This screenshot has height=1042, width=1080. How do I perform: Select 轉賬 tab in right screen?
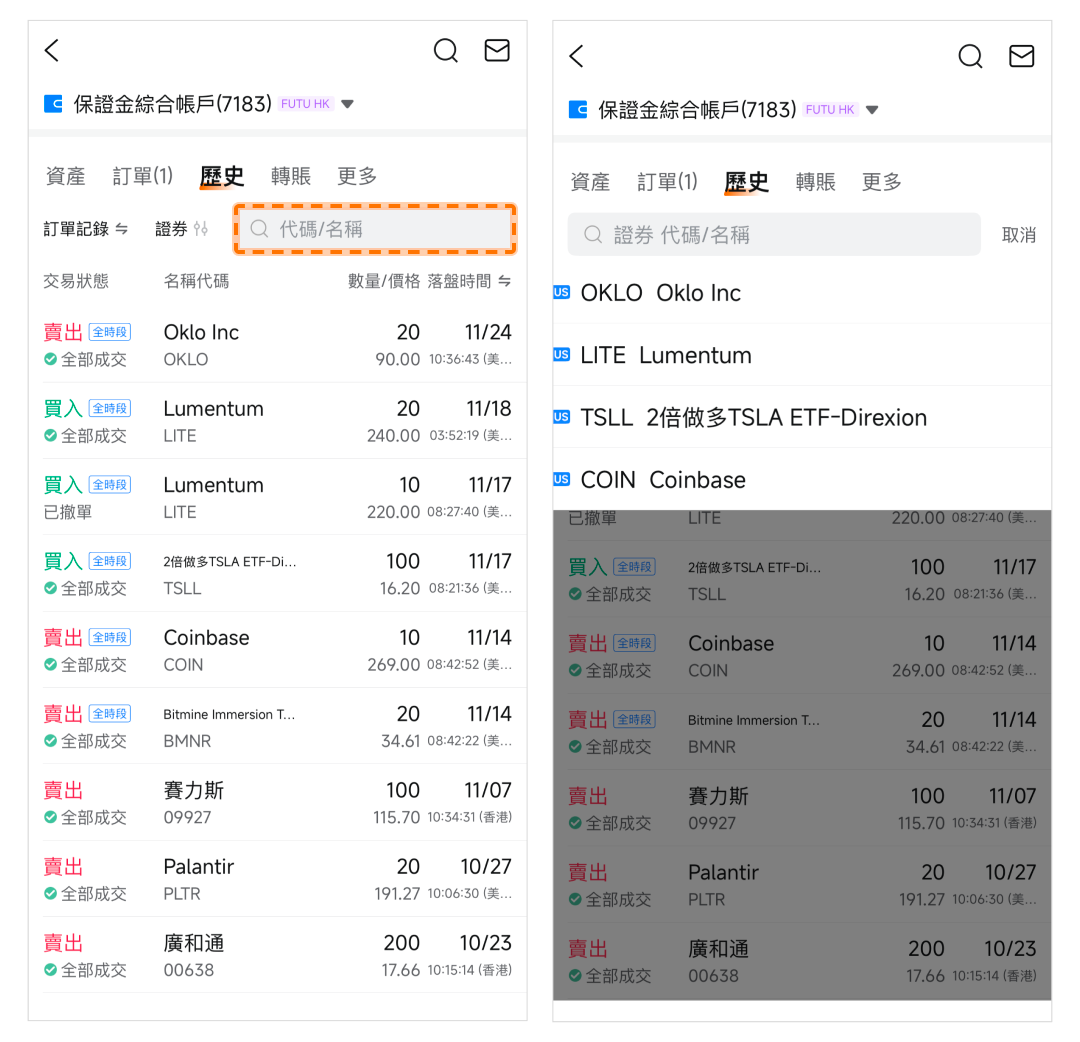click(815, 182)
